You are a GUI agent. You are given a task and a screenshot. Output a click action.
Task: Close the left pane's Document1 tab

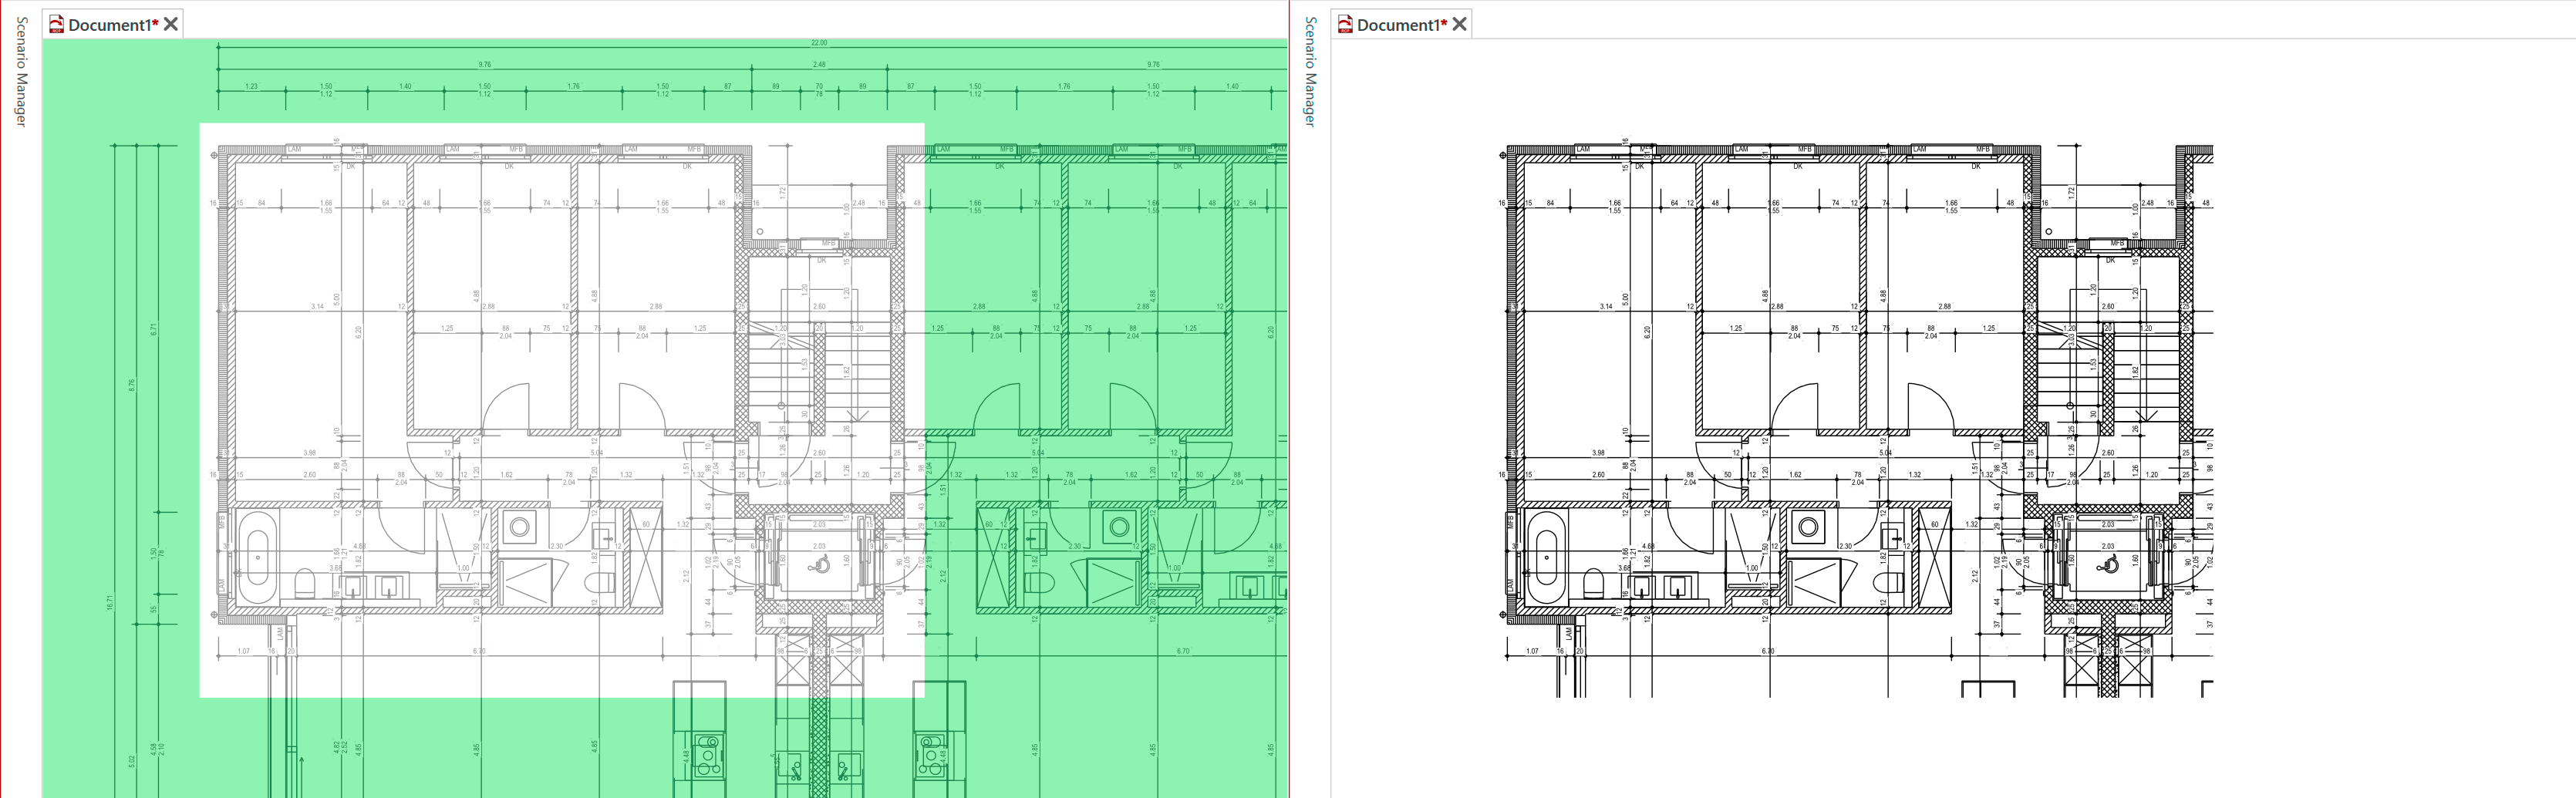point(171,24)
